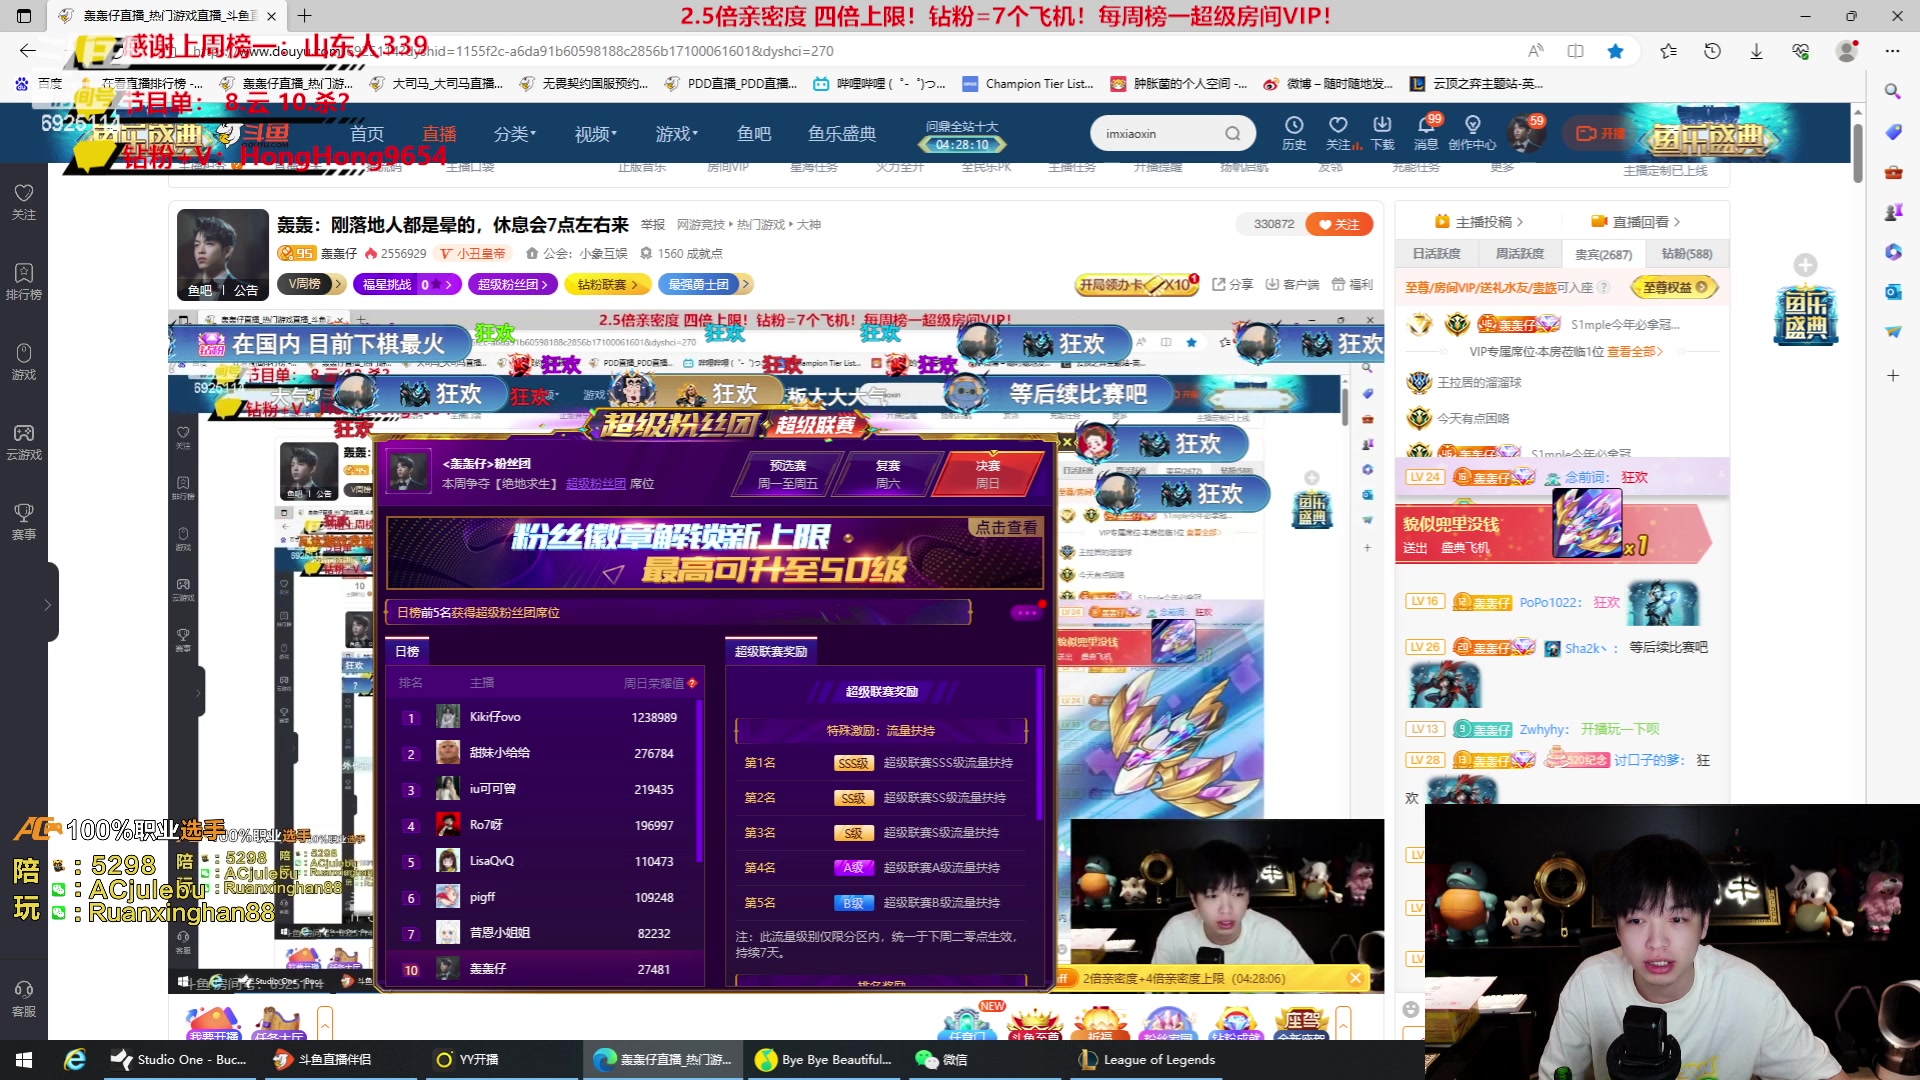
Task: Open Edge sidebar search icon
Action: (1892, 91)
